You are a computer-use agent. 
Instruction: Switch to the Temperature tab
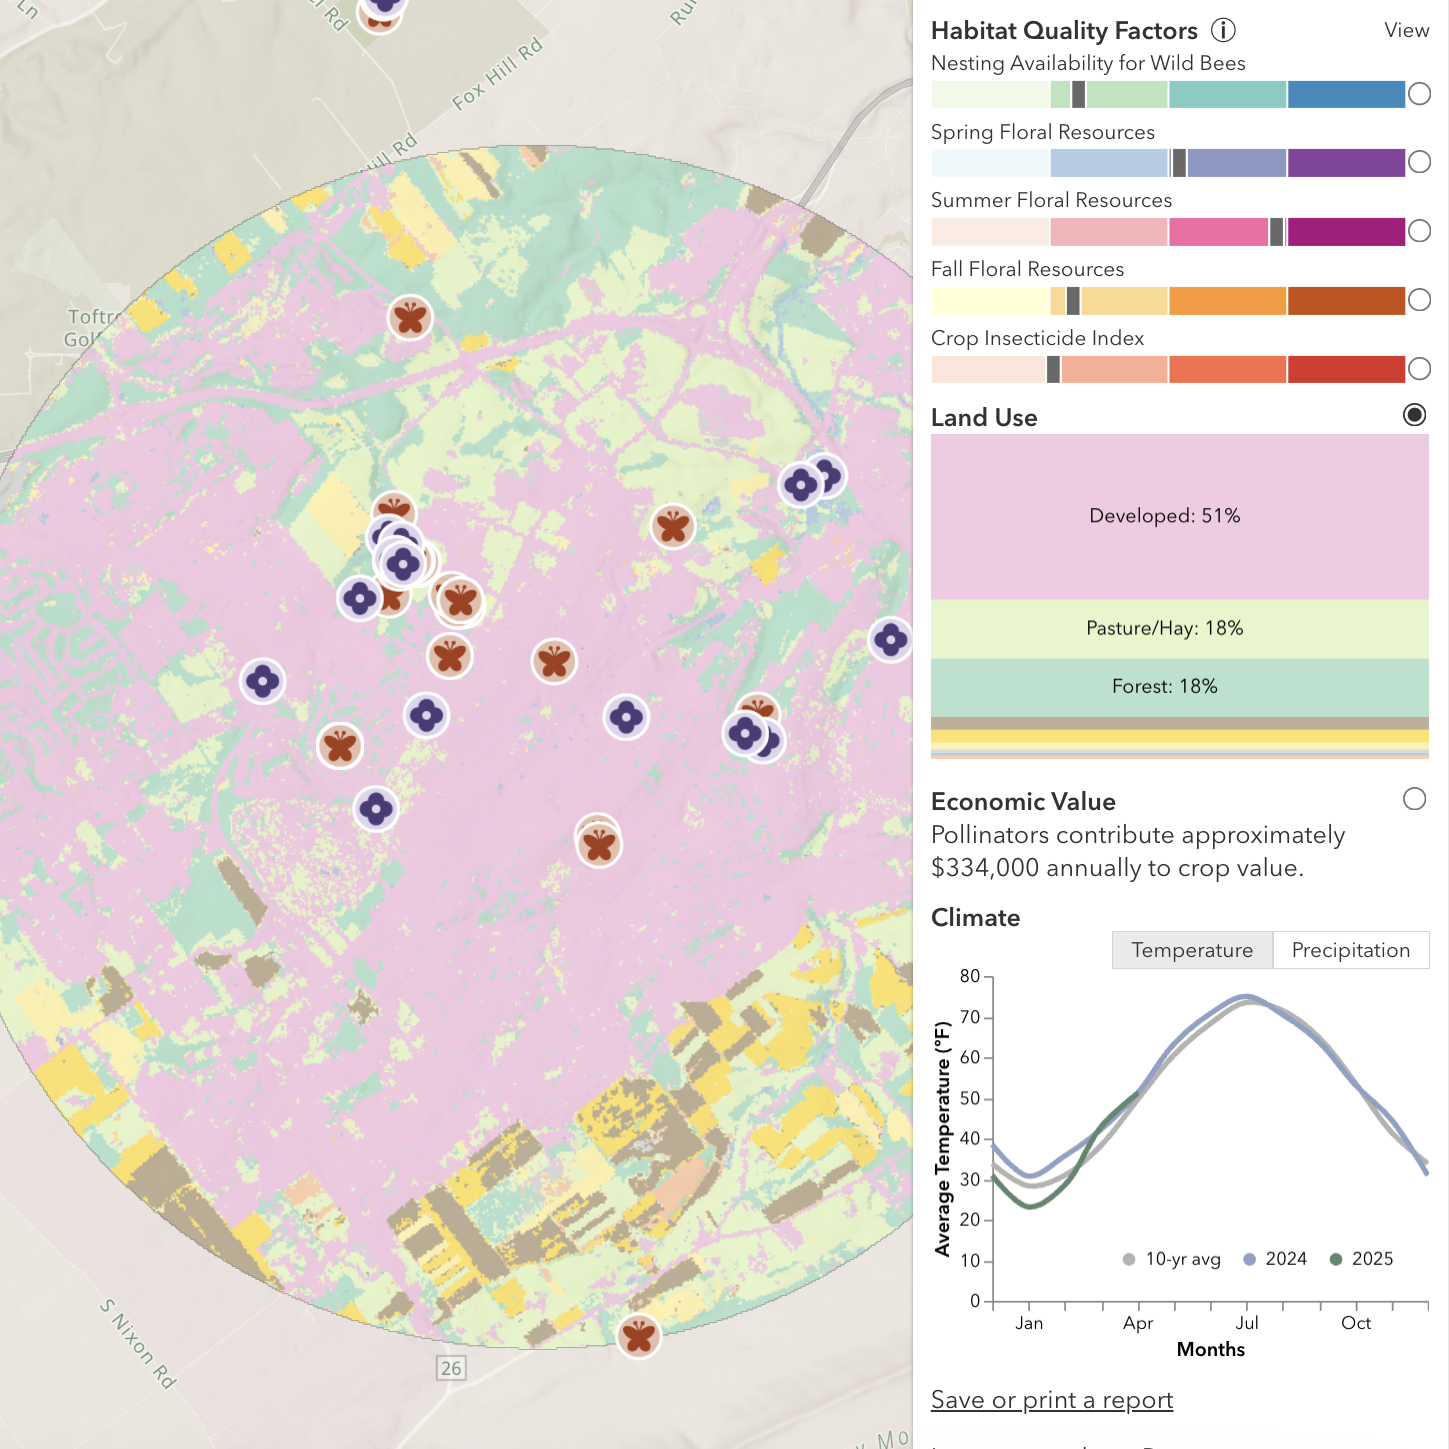coord(1192,950)
